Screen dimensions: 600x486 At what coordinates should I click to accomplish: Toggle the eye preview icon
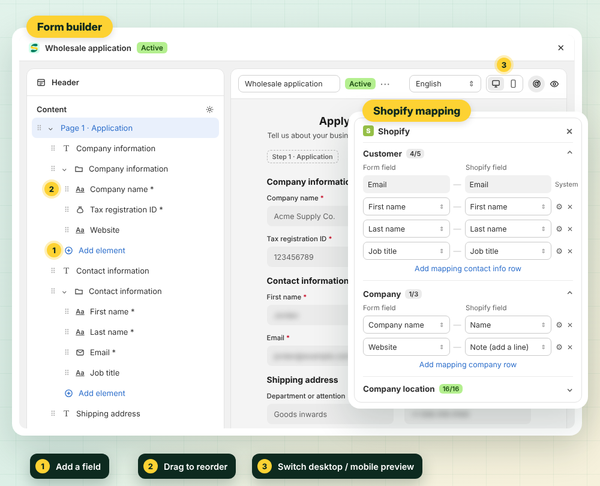[554, 84]
